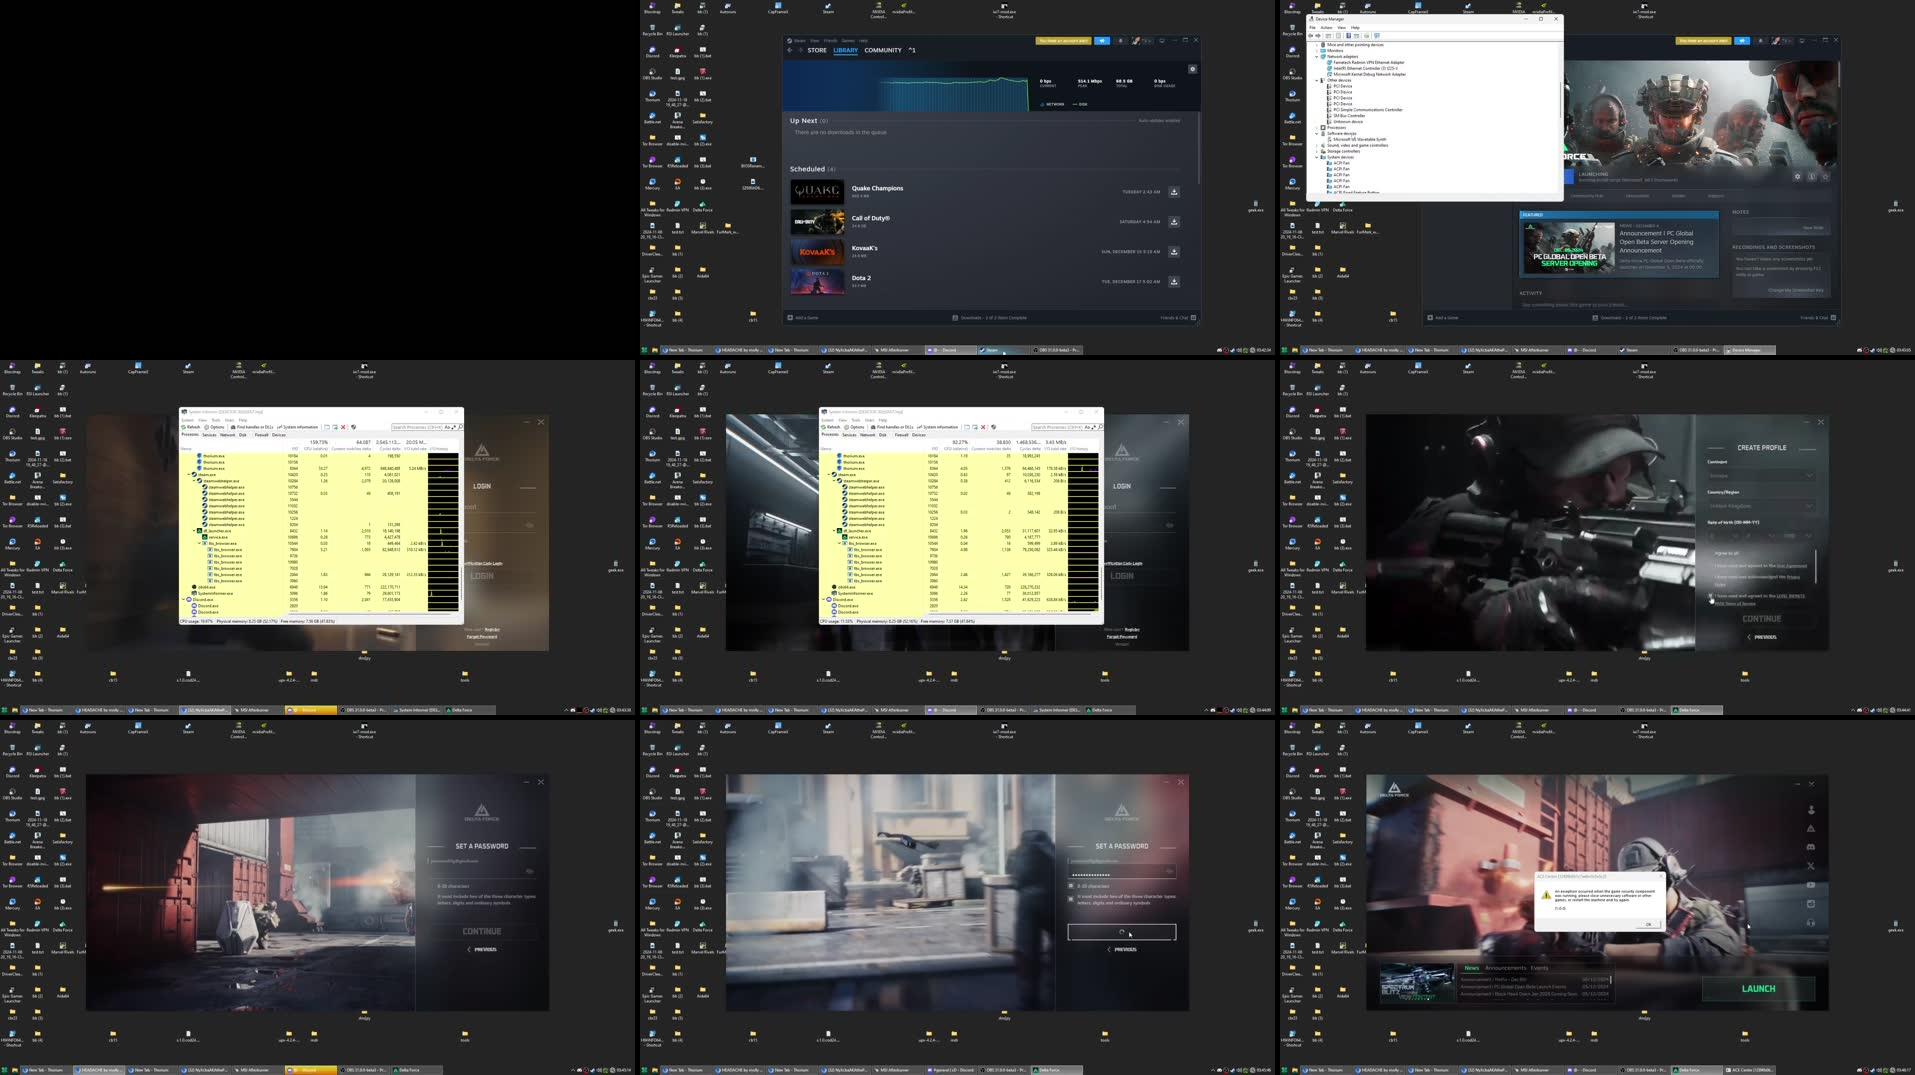Screen dimensions: 1915x1075
Task: Click OK in the ACE Center error dialog
Action: tap(1649, 924)
